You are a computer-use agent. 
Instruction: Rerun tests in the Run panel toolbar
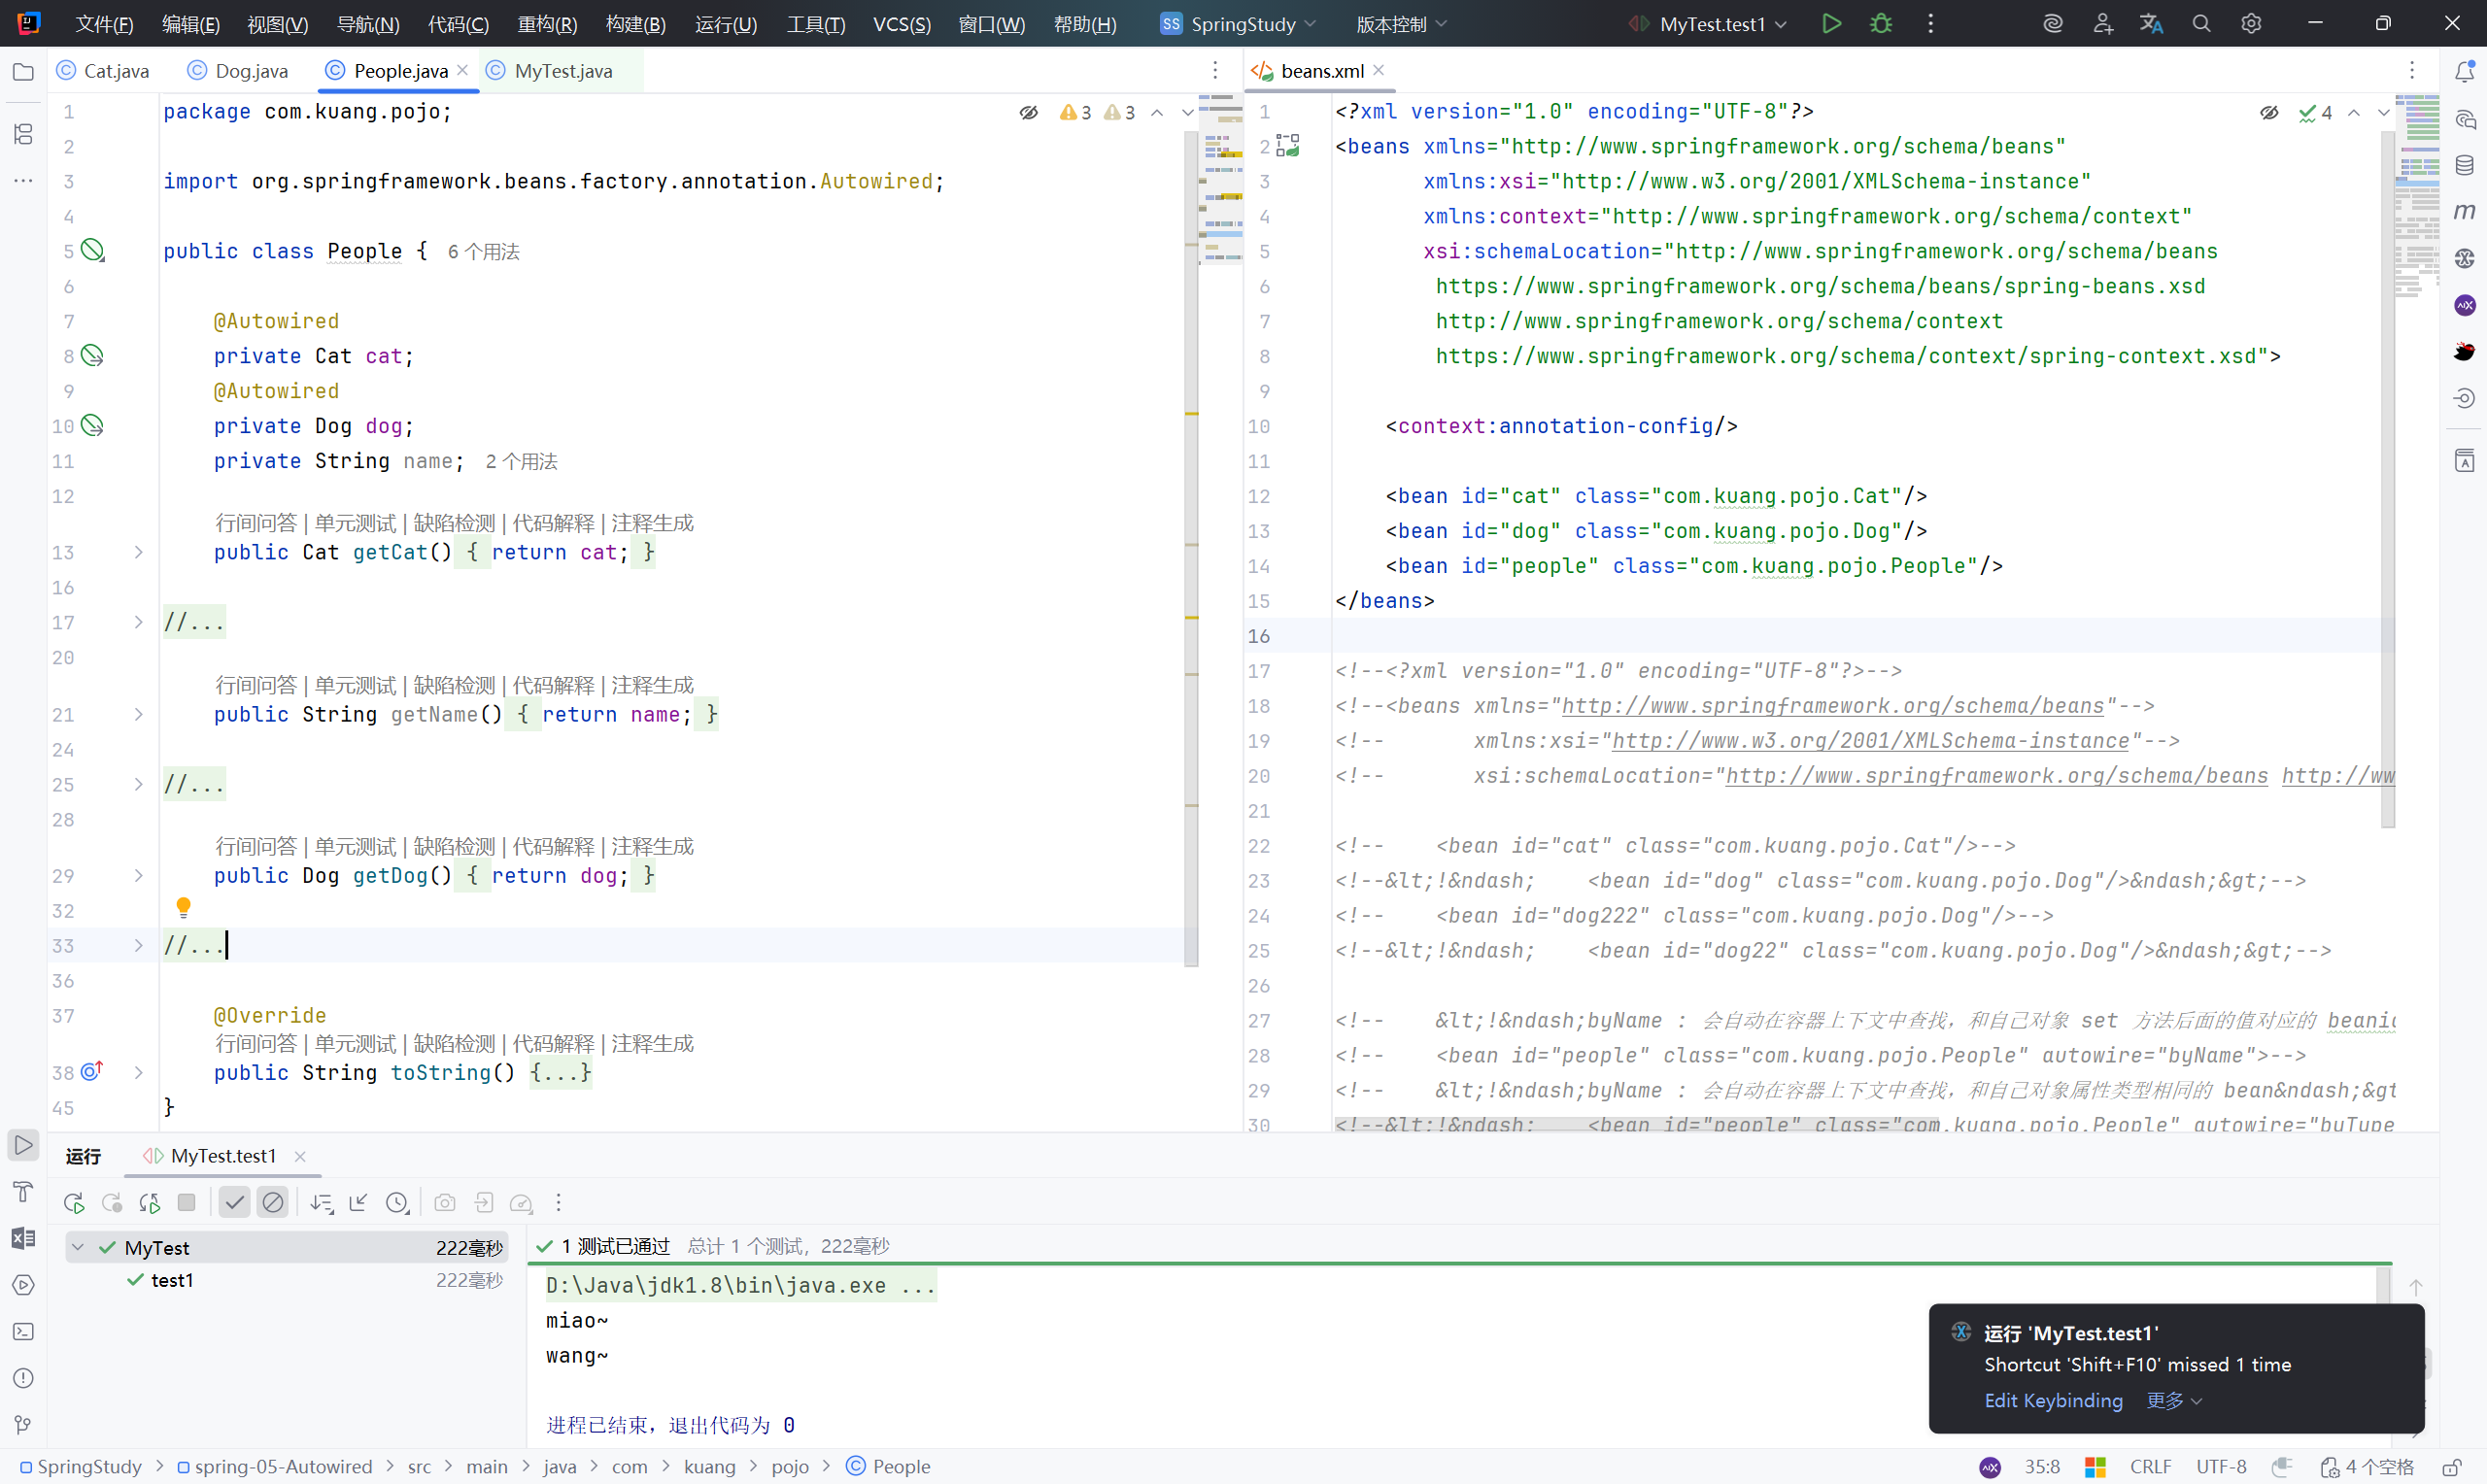pos(74,1203)
